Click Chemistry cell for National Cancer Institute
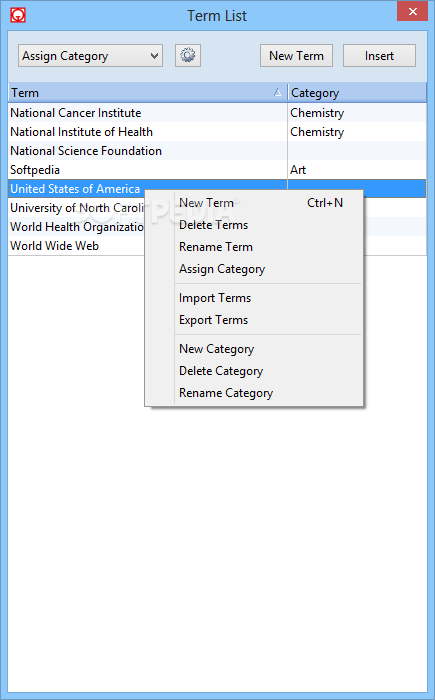 (357, 113)
